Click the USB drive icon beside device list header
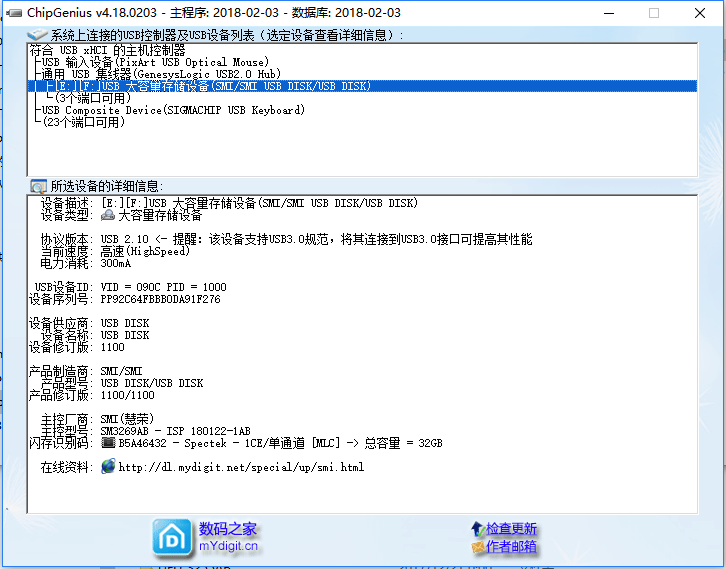Screen dimensions: 726x569 (x=37, y=35)
